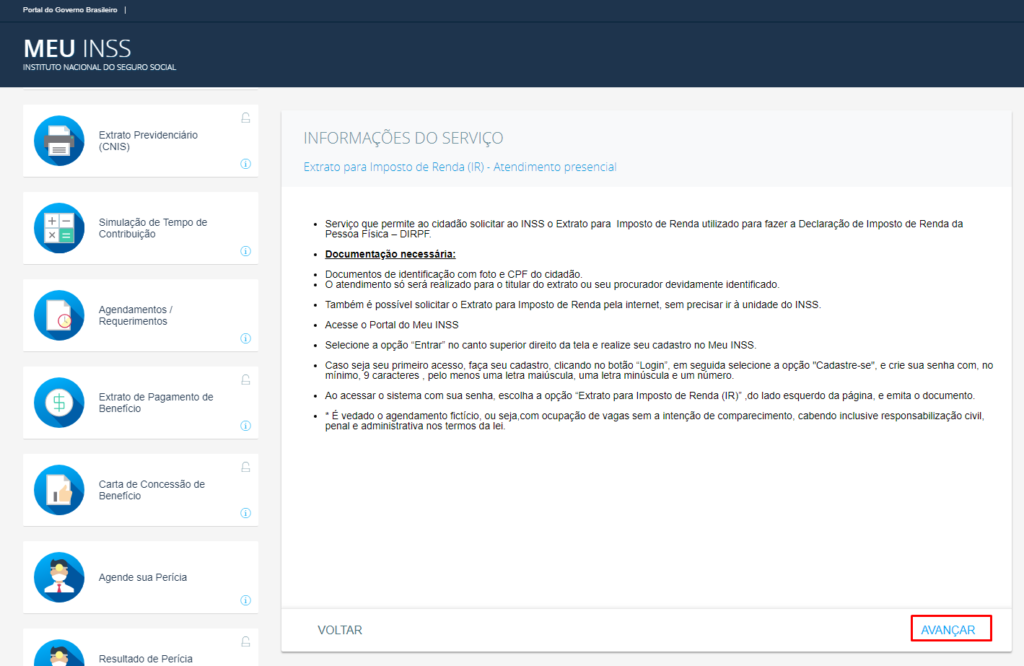Click the lock icon on Carta de Concessão card
Screen dimensions: 1024x666
point(246,467)
